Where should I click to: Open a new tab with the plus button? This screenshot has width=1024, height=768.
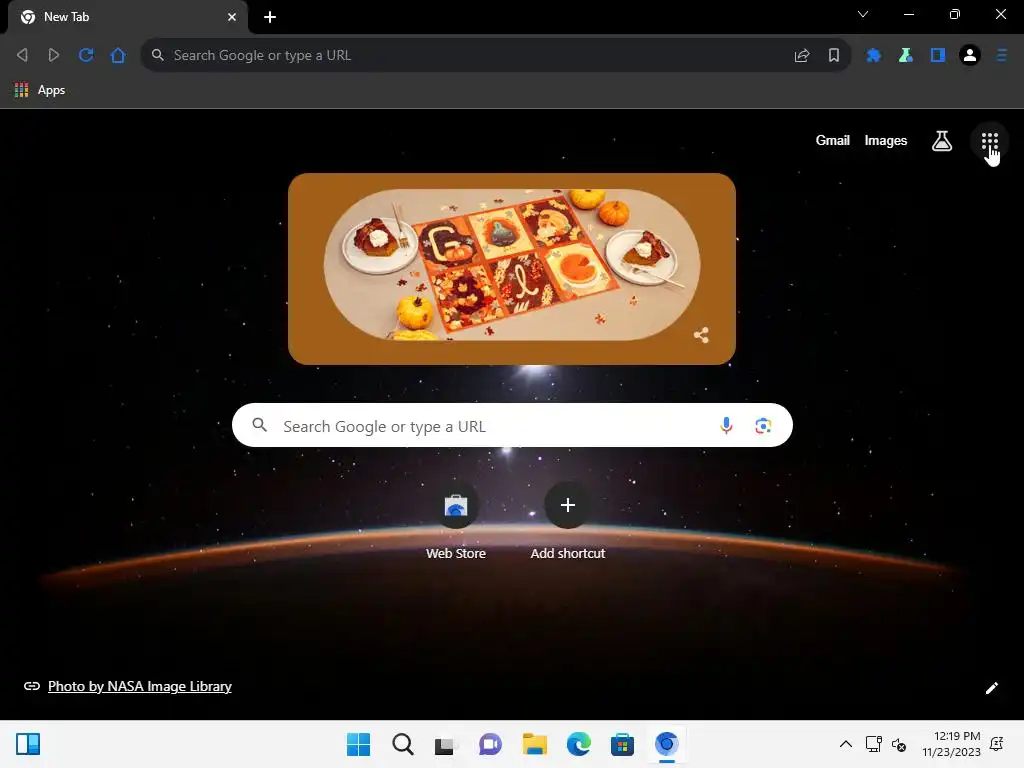click(270, 17)
